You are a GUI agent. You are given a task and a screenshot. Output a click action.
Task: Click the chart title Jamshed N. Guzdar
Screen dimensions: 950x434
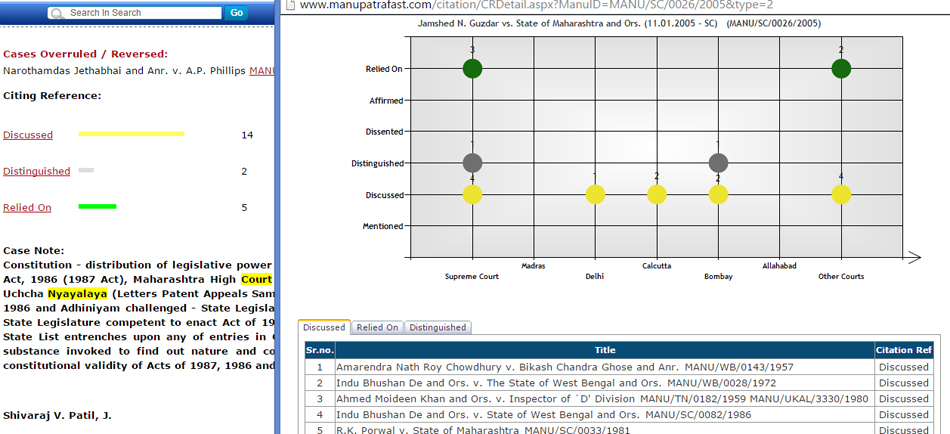click(x=619, y=24)
